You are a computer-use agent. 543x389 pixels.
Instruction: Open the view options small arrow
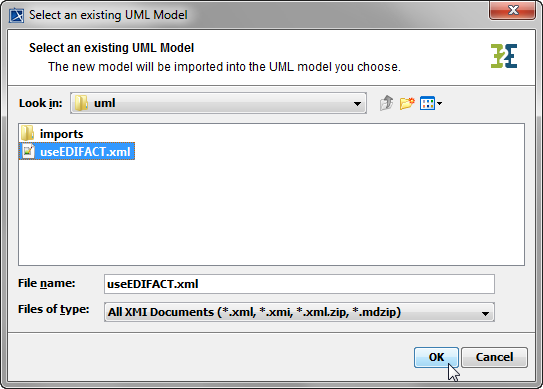[x=439, y=103]
